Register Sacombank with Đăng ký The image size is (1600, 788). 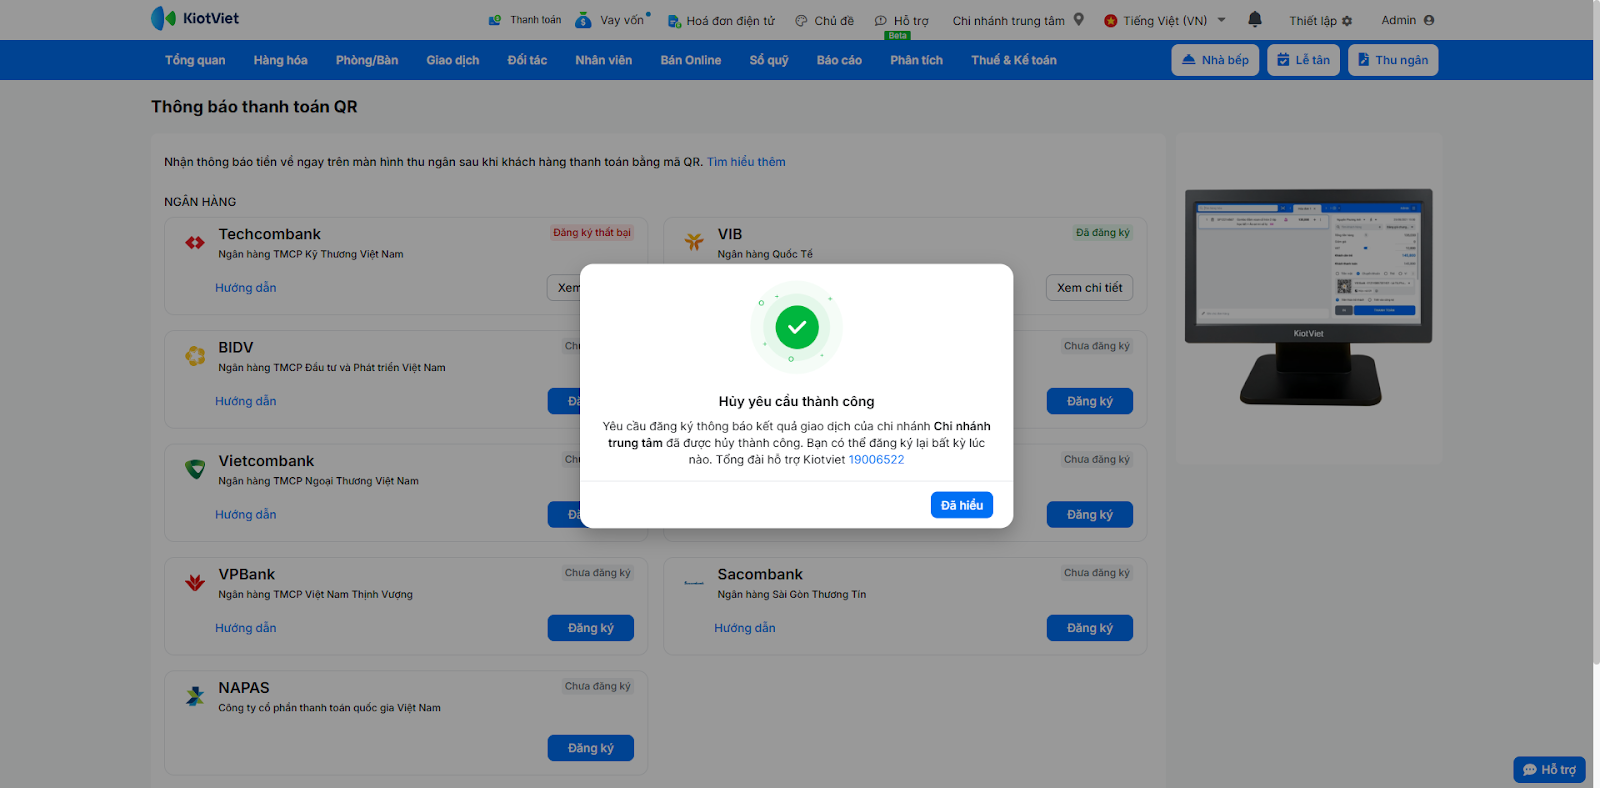coord(1090,628)
